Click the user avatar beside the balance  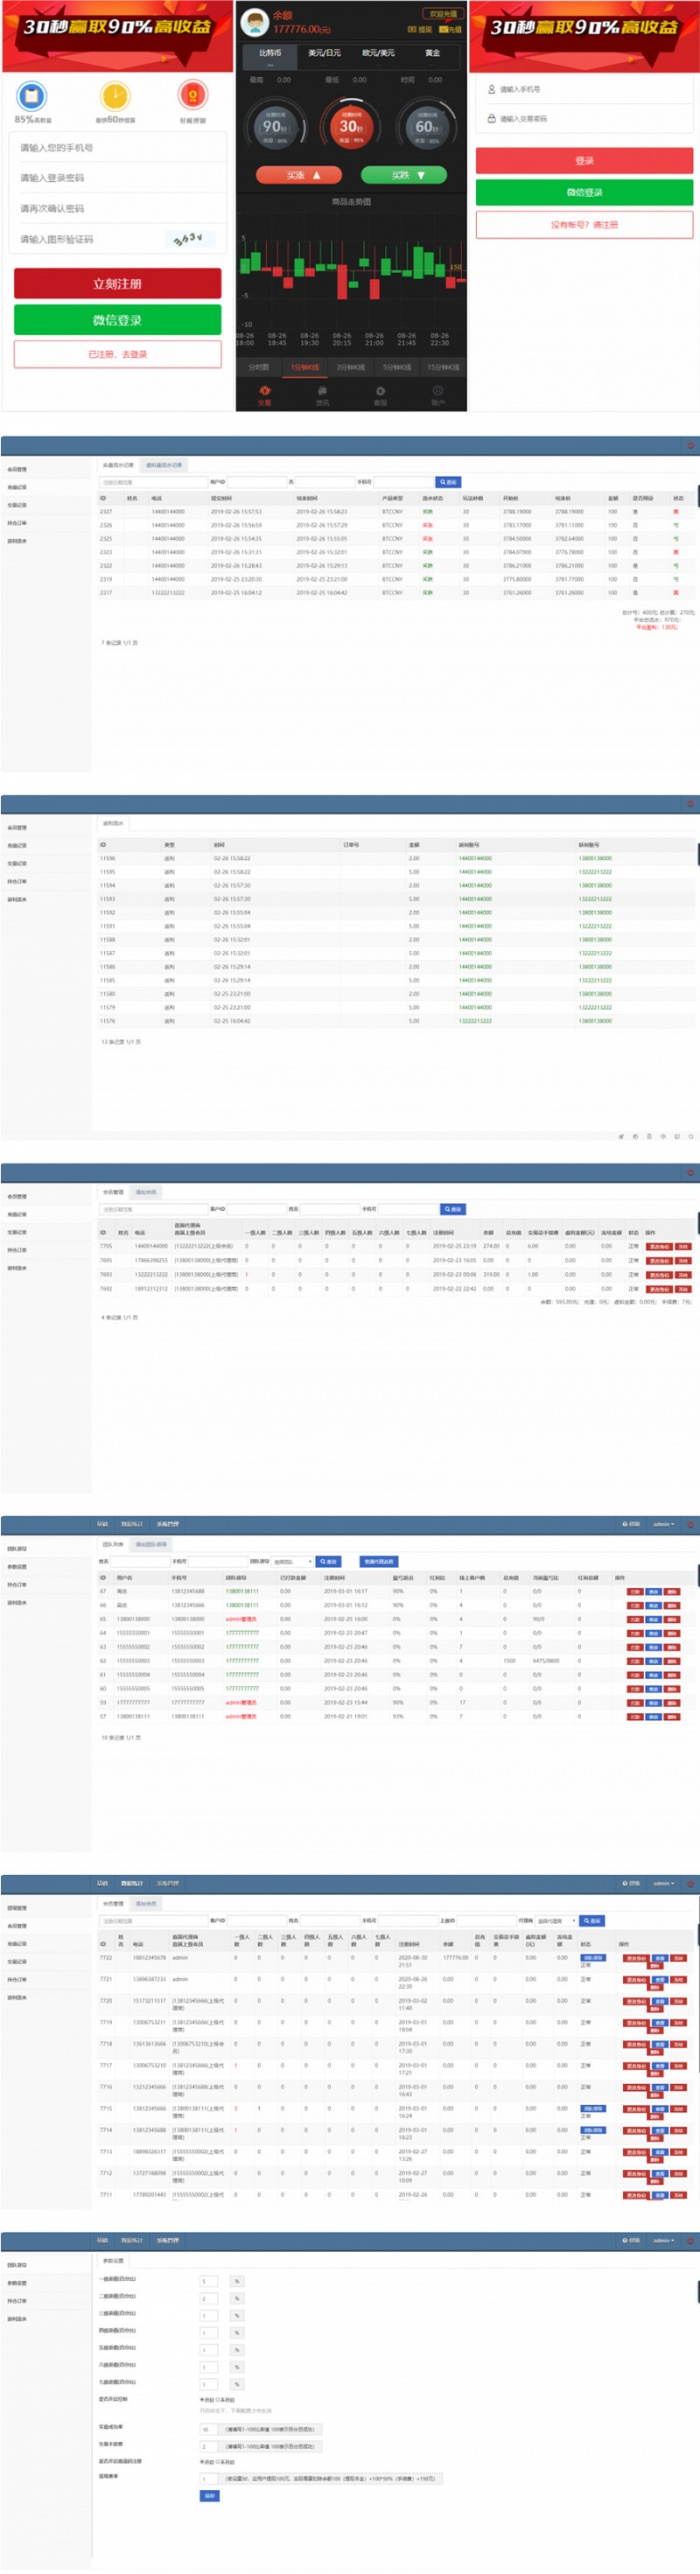[x=256, y=20]
